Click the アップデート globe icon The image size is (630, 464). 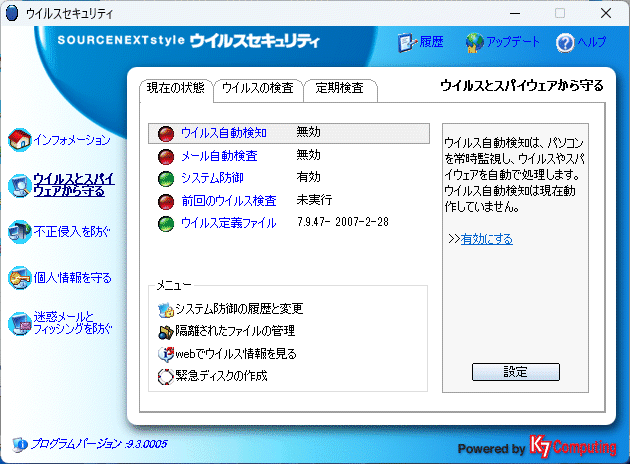pyautogui.click(x=475, y=42)
